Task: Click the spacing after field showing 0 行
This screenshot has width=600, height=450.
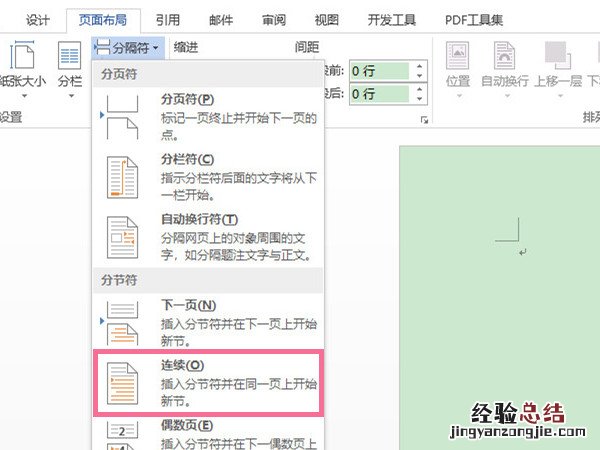Action: [x=379, y=94]
